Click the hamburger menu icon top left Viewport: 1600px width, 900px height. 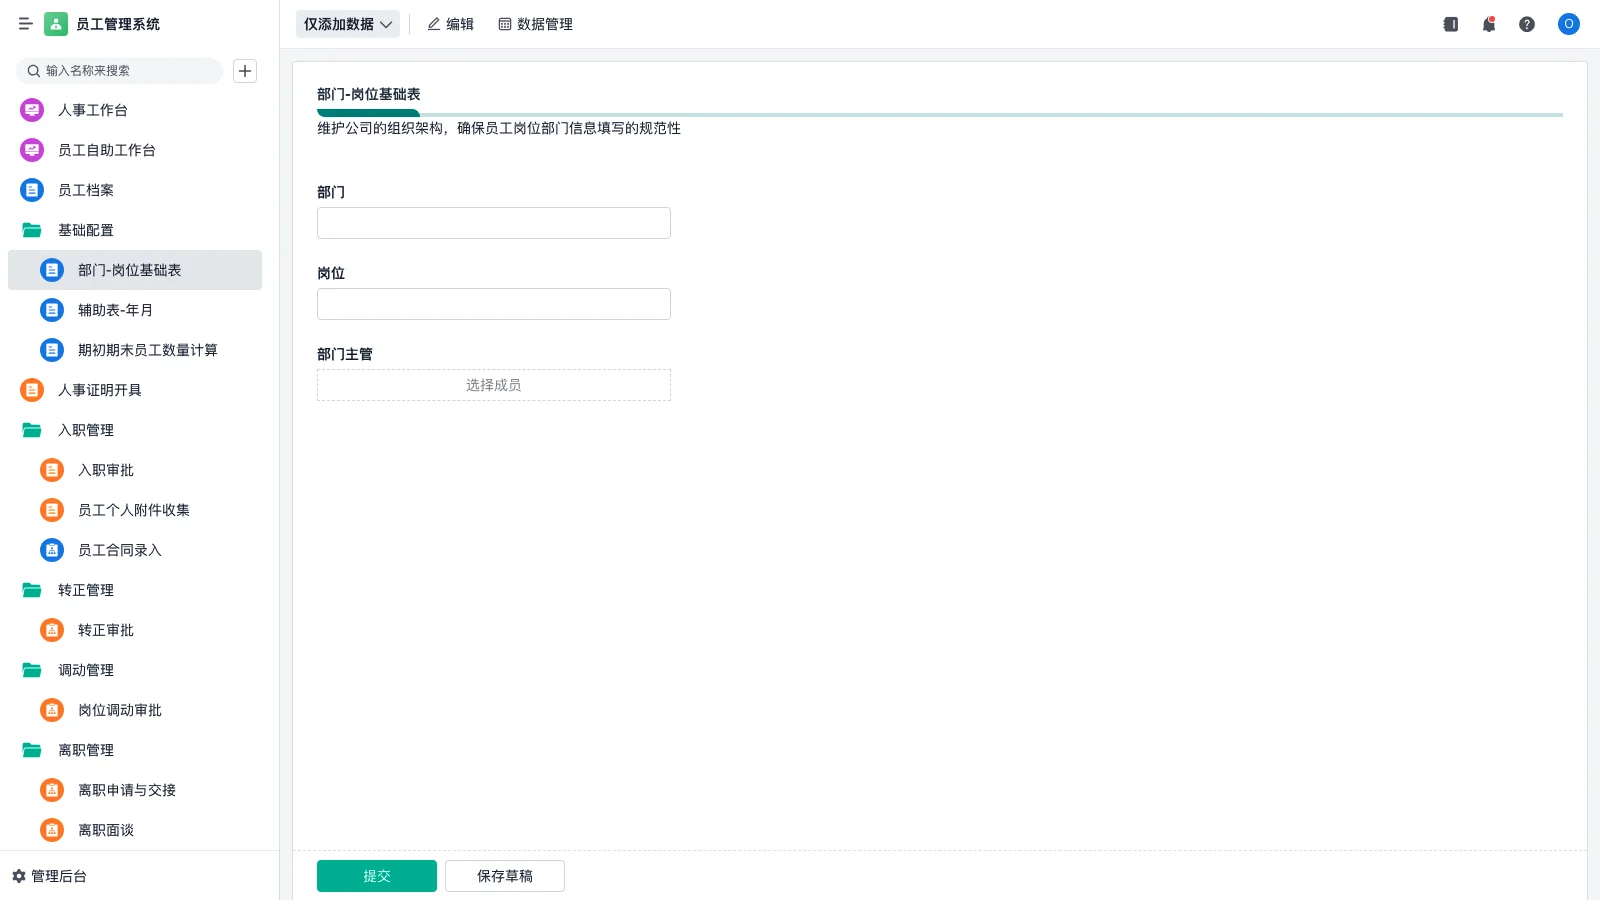click(25, 24)
